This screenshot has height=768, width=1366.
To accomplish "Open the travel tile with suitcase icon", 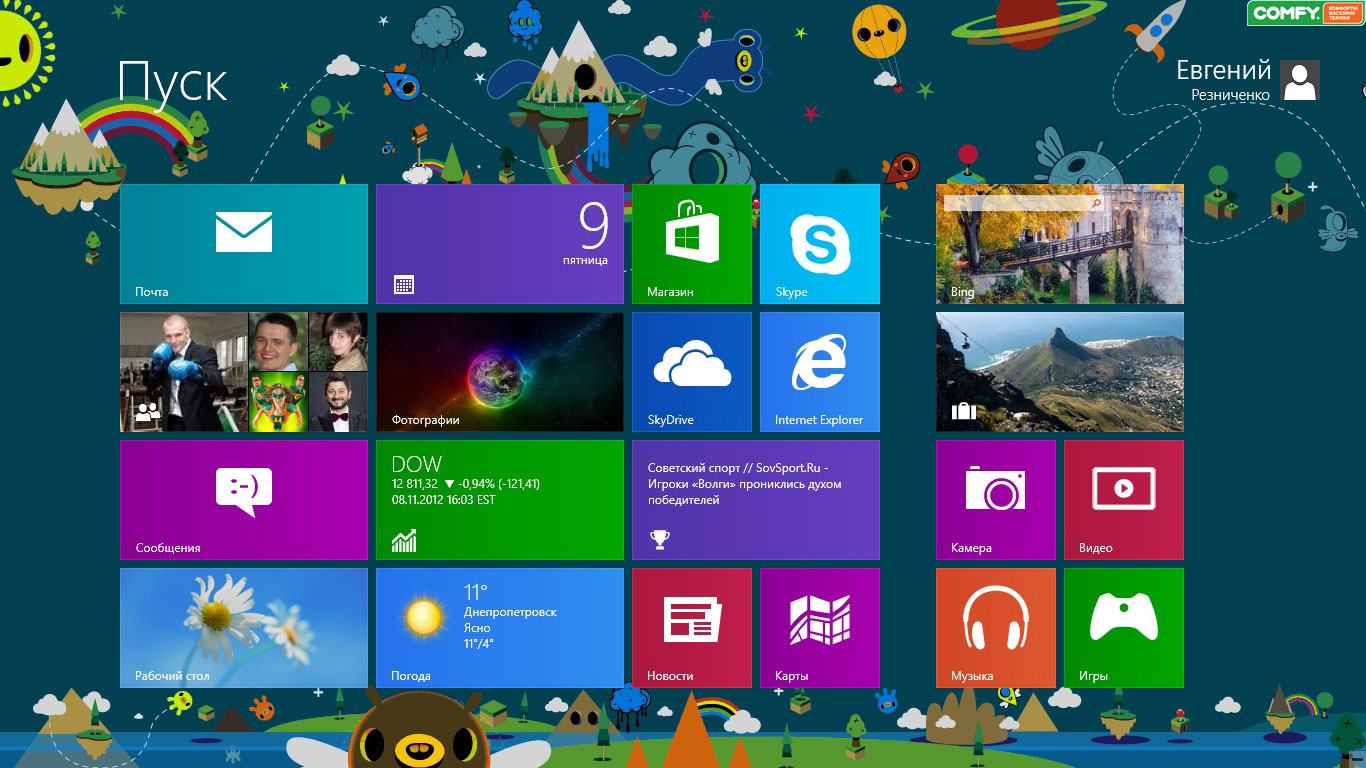I will (1060, 372).
